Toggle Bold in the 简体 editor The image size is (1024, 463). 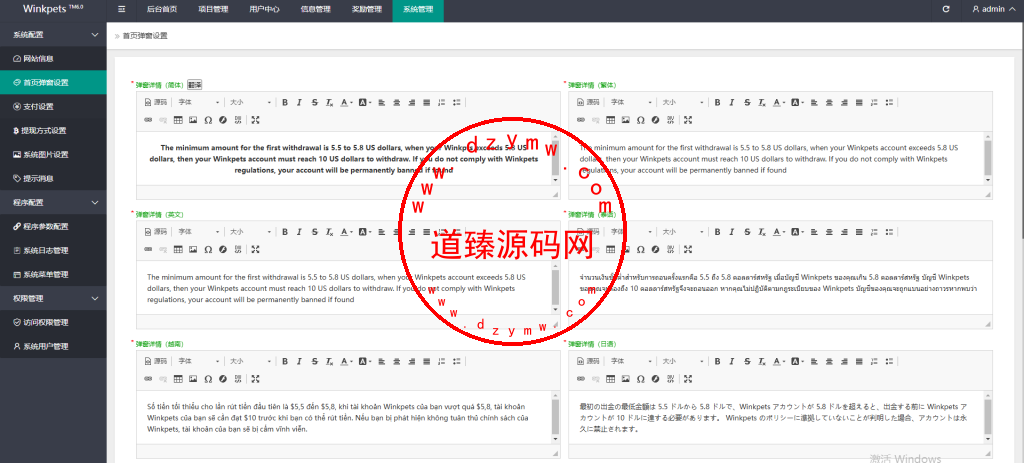pos(285,103)
